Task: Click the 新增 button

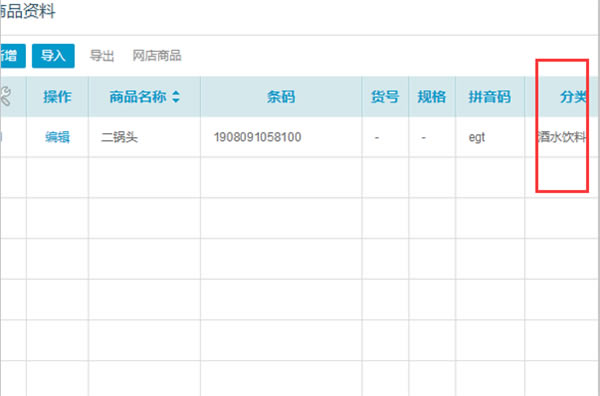Action: click(x=13, y=56)
